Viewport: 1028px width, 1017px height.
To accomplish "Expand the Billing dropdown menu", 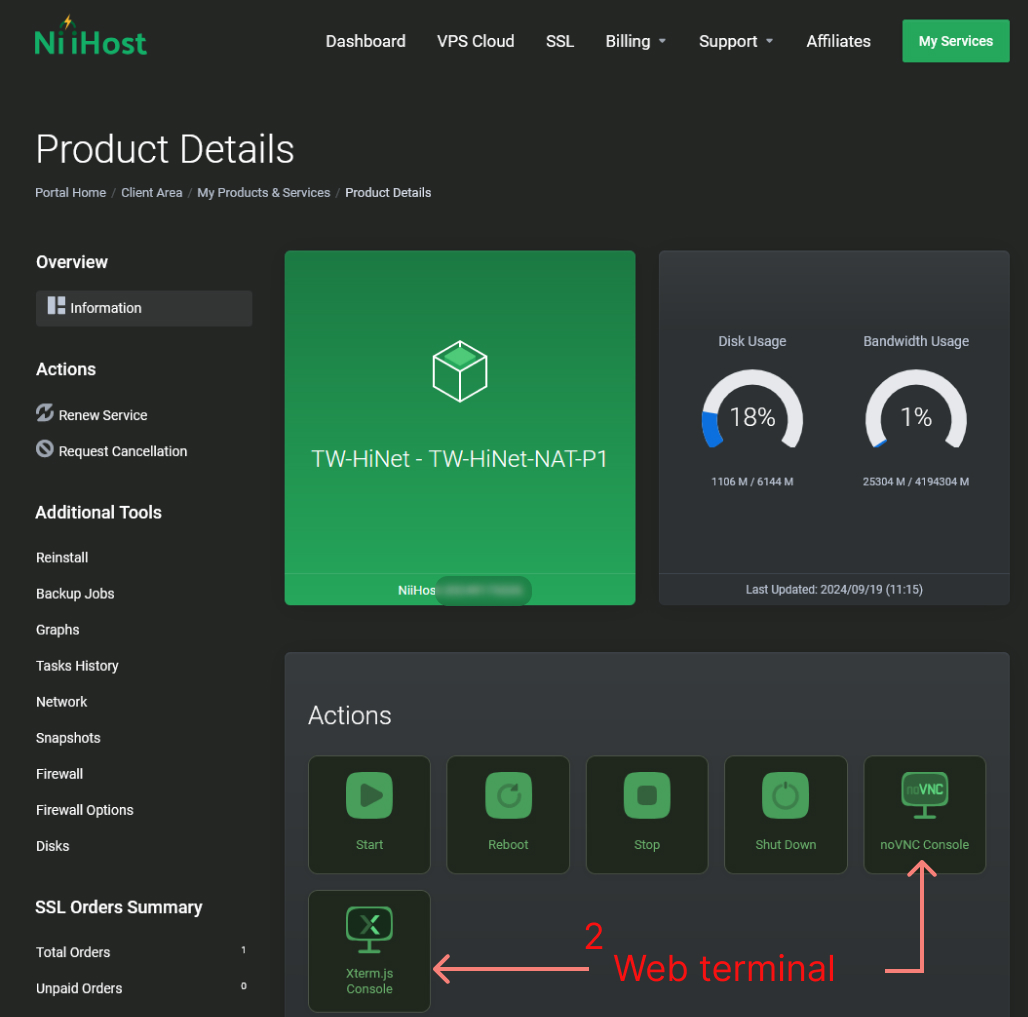I will (635, 41).
